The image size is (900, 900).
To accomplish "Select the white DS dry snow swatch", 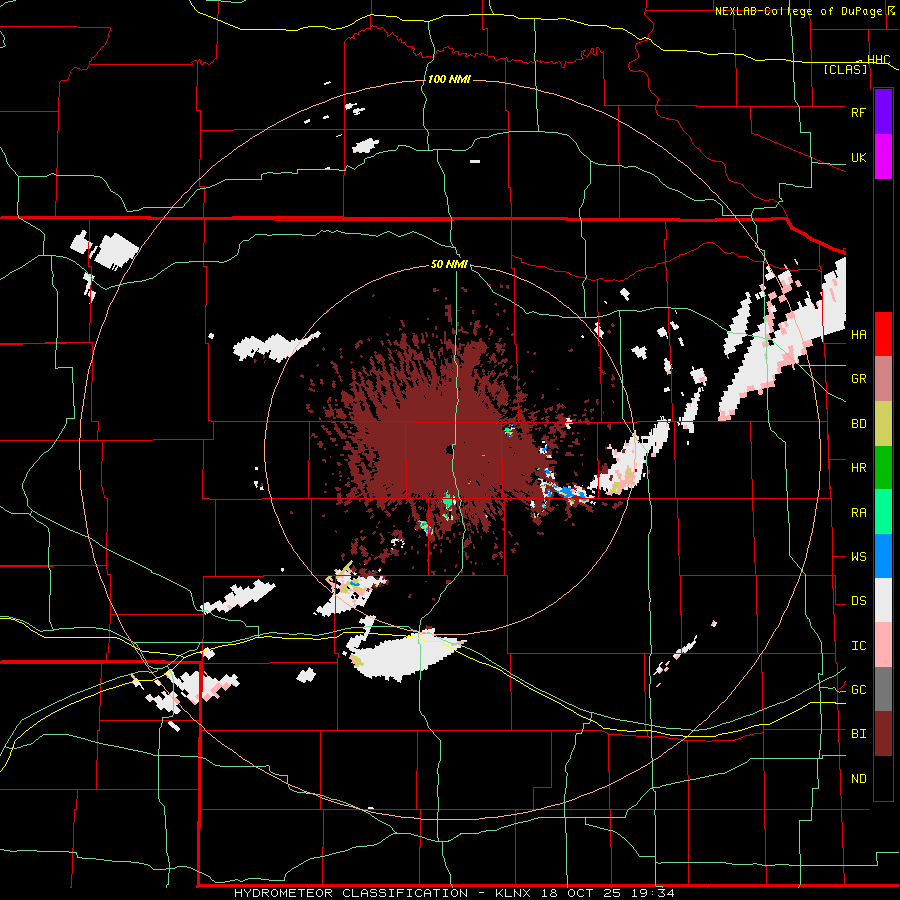I will pos(883,600).
